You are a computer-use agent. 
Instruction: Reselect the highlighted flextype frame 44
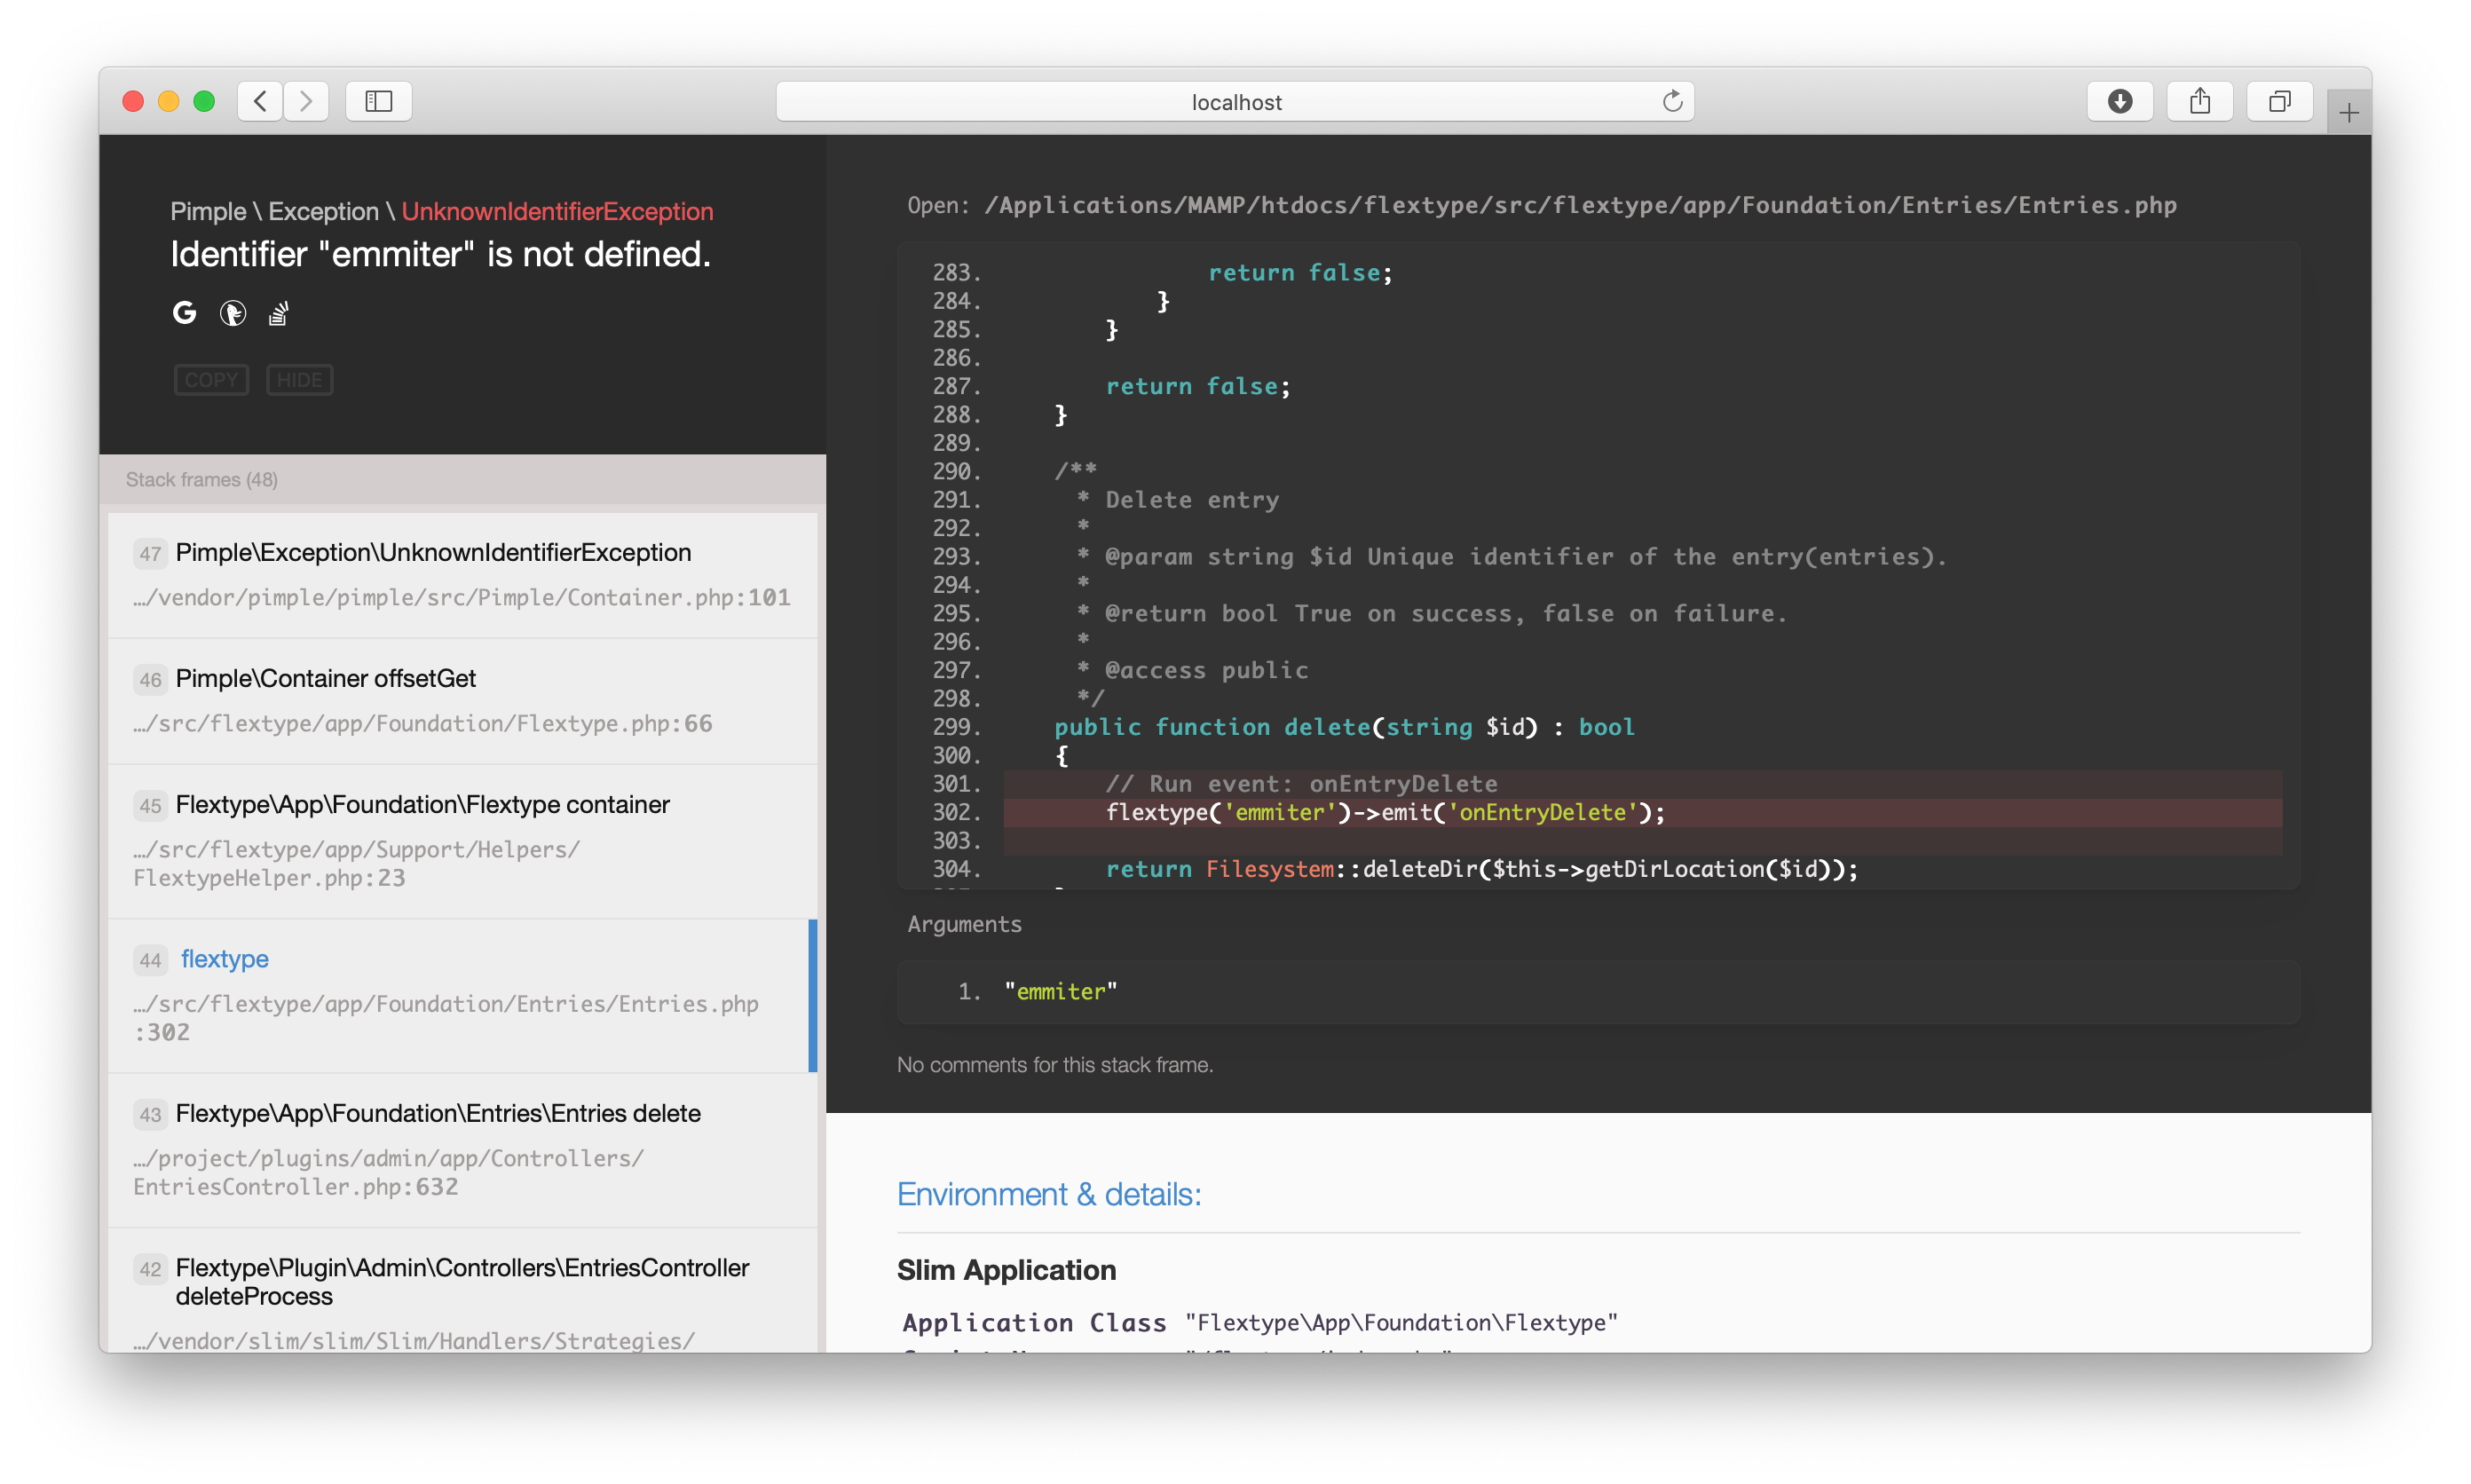pyautogui.click(x=223, y=959)
